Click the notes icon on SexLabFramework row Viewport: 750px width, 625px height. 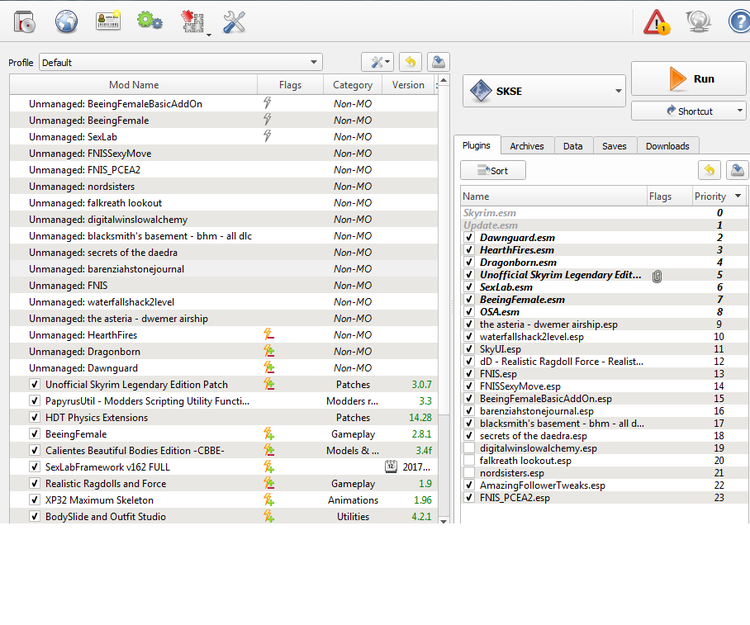point(391,467)
